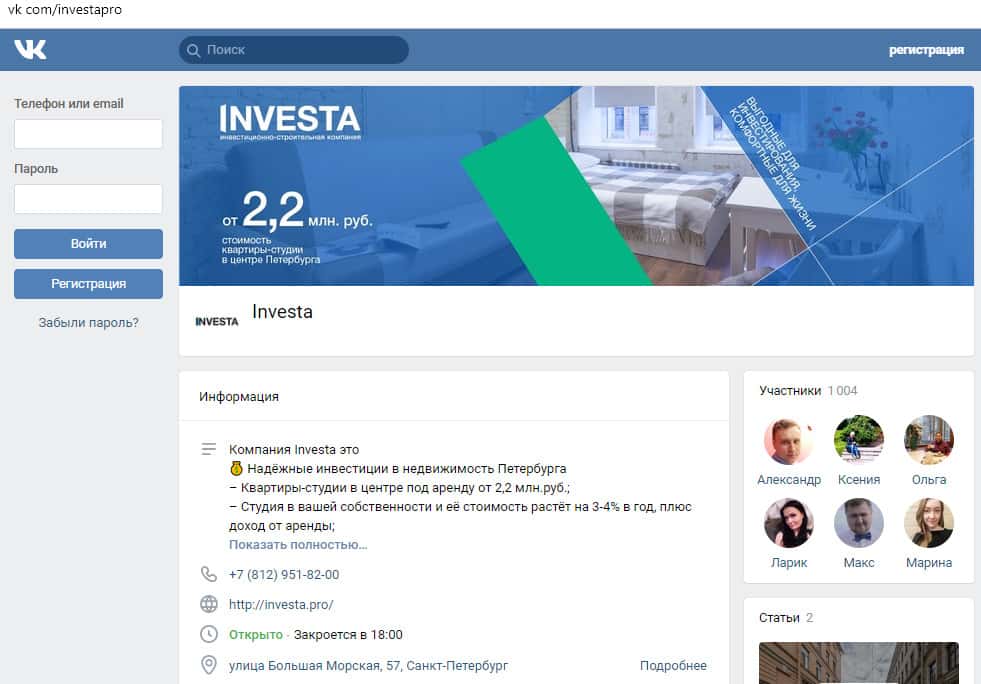This screenshot has width=981, height=684.
Task: Open the small INVESTA group avatar
Action: (216, 321)
